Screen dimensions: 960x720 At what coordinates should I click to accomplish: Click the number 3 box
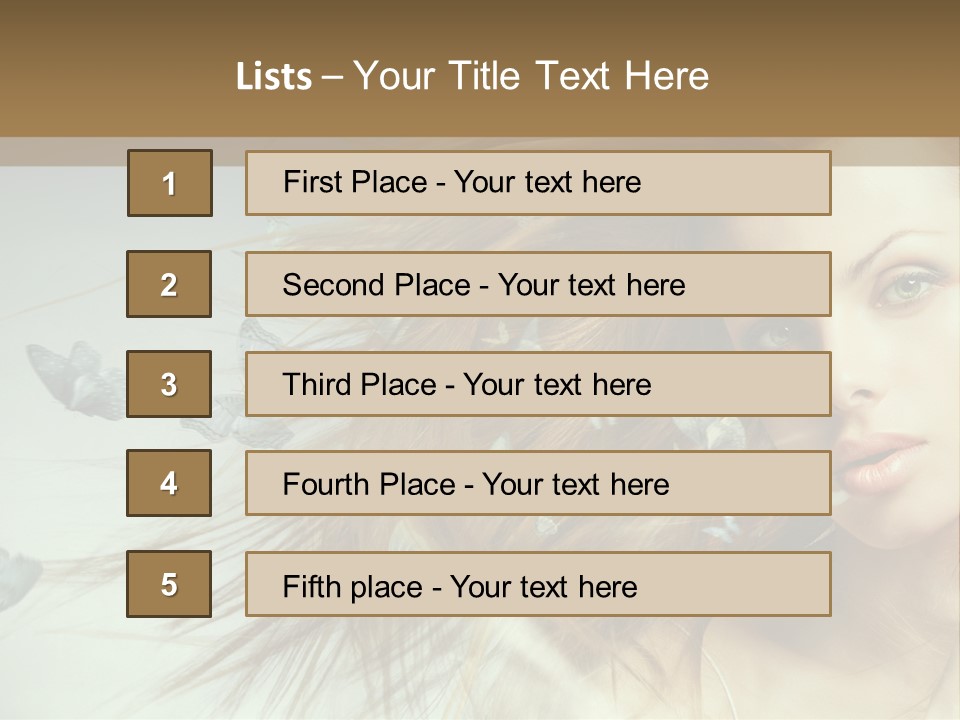pyautogui.click(x=169, y=384)
